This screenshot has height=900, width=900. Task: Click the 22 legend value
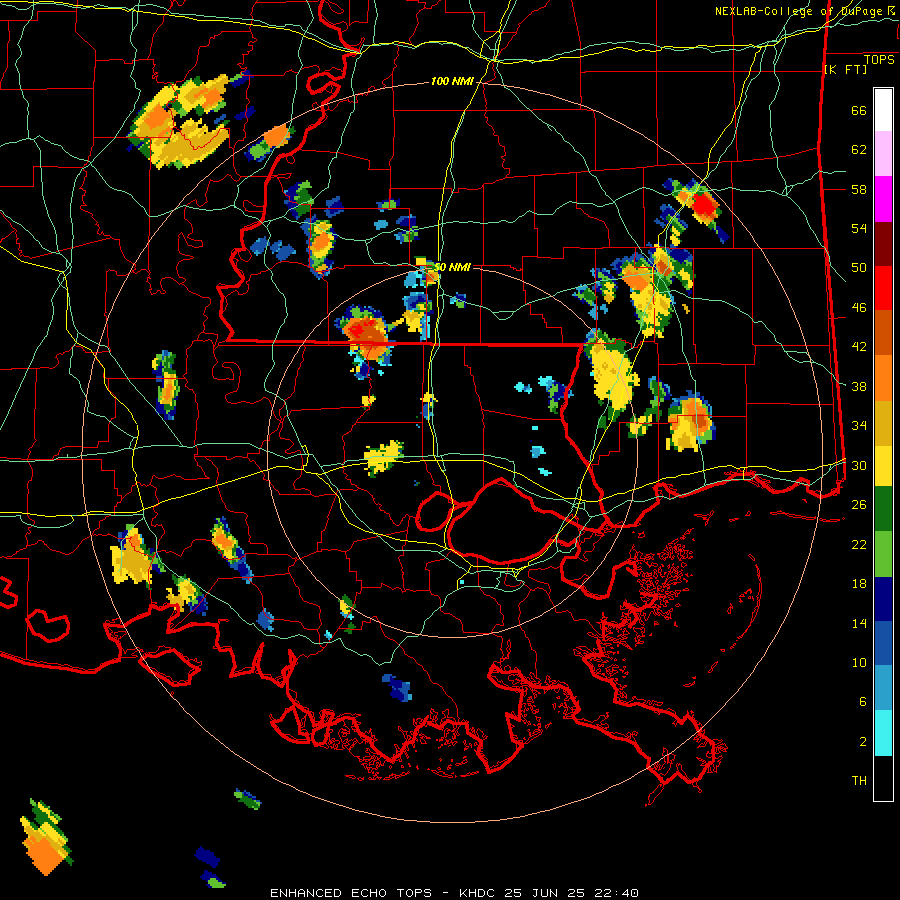click(859, 544)
